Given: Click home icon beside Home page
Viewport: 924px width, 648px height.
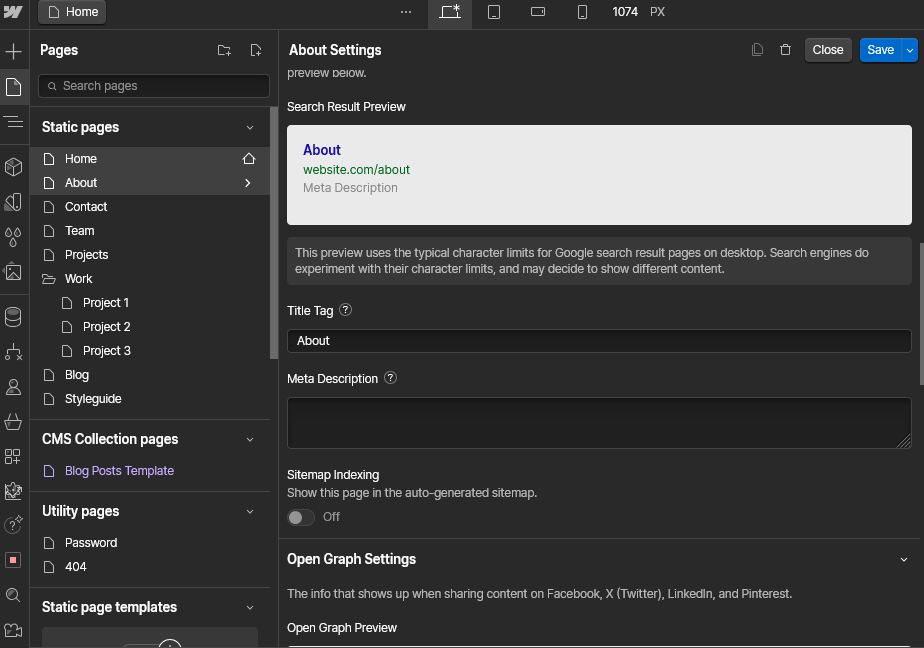Looking at the screenshot, I should coord(249,158).
